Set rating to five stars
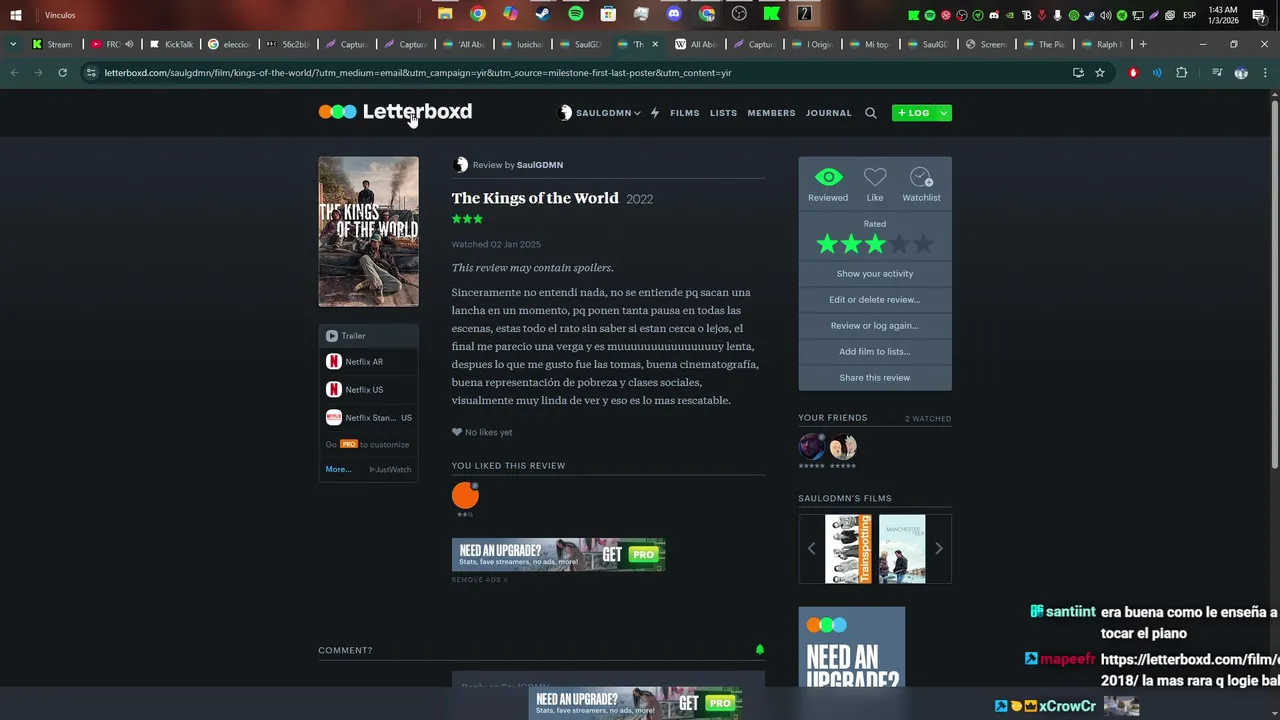 coord(923,244)
